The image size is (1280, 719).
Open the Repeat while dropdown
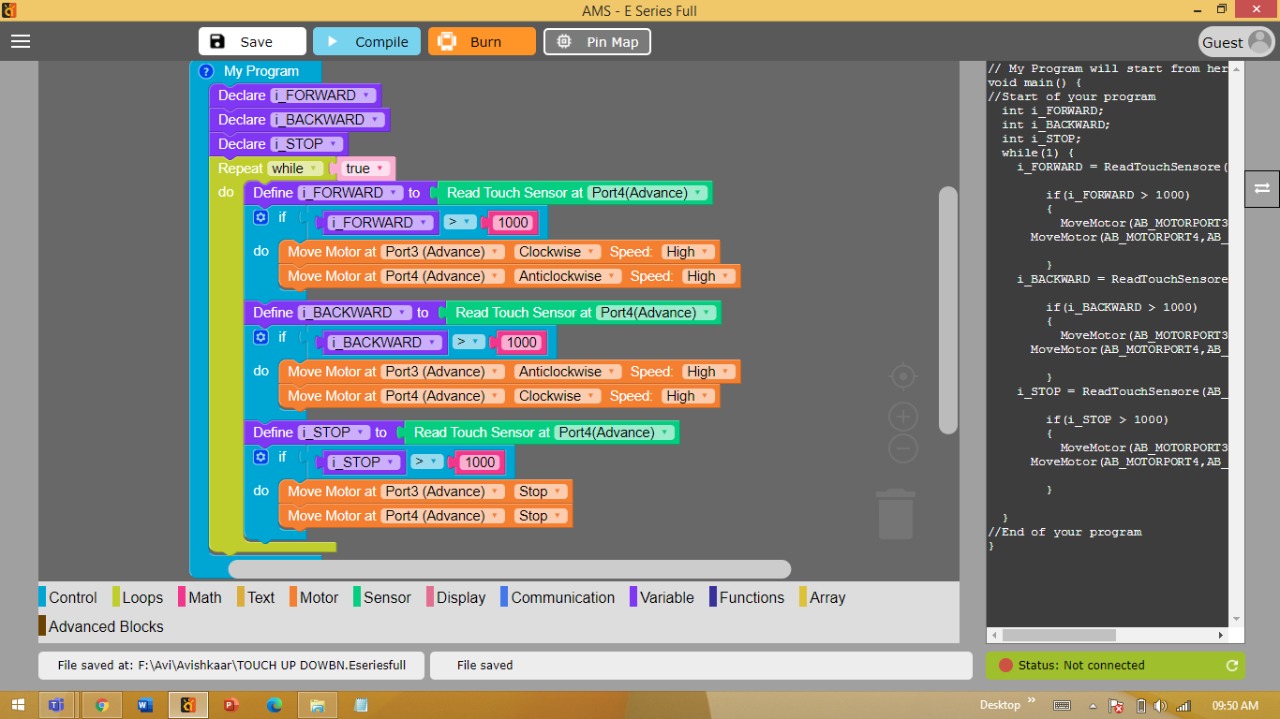[295, 168]
